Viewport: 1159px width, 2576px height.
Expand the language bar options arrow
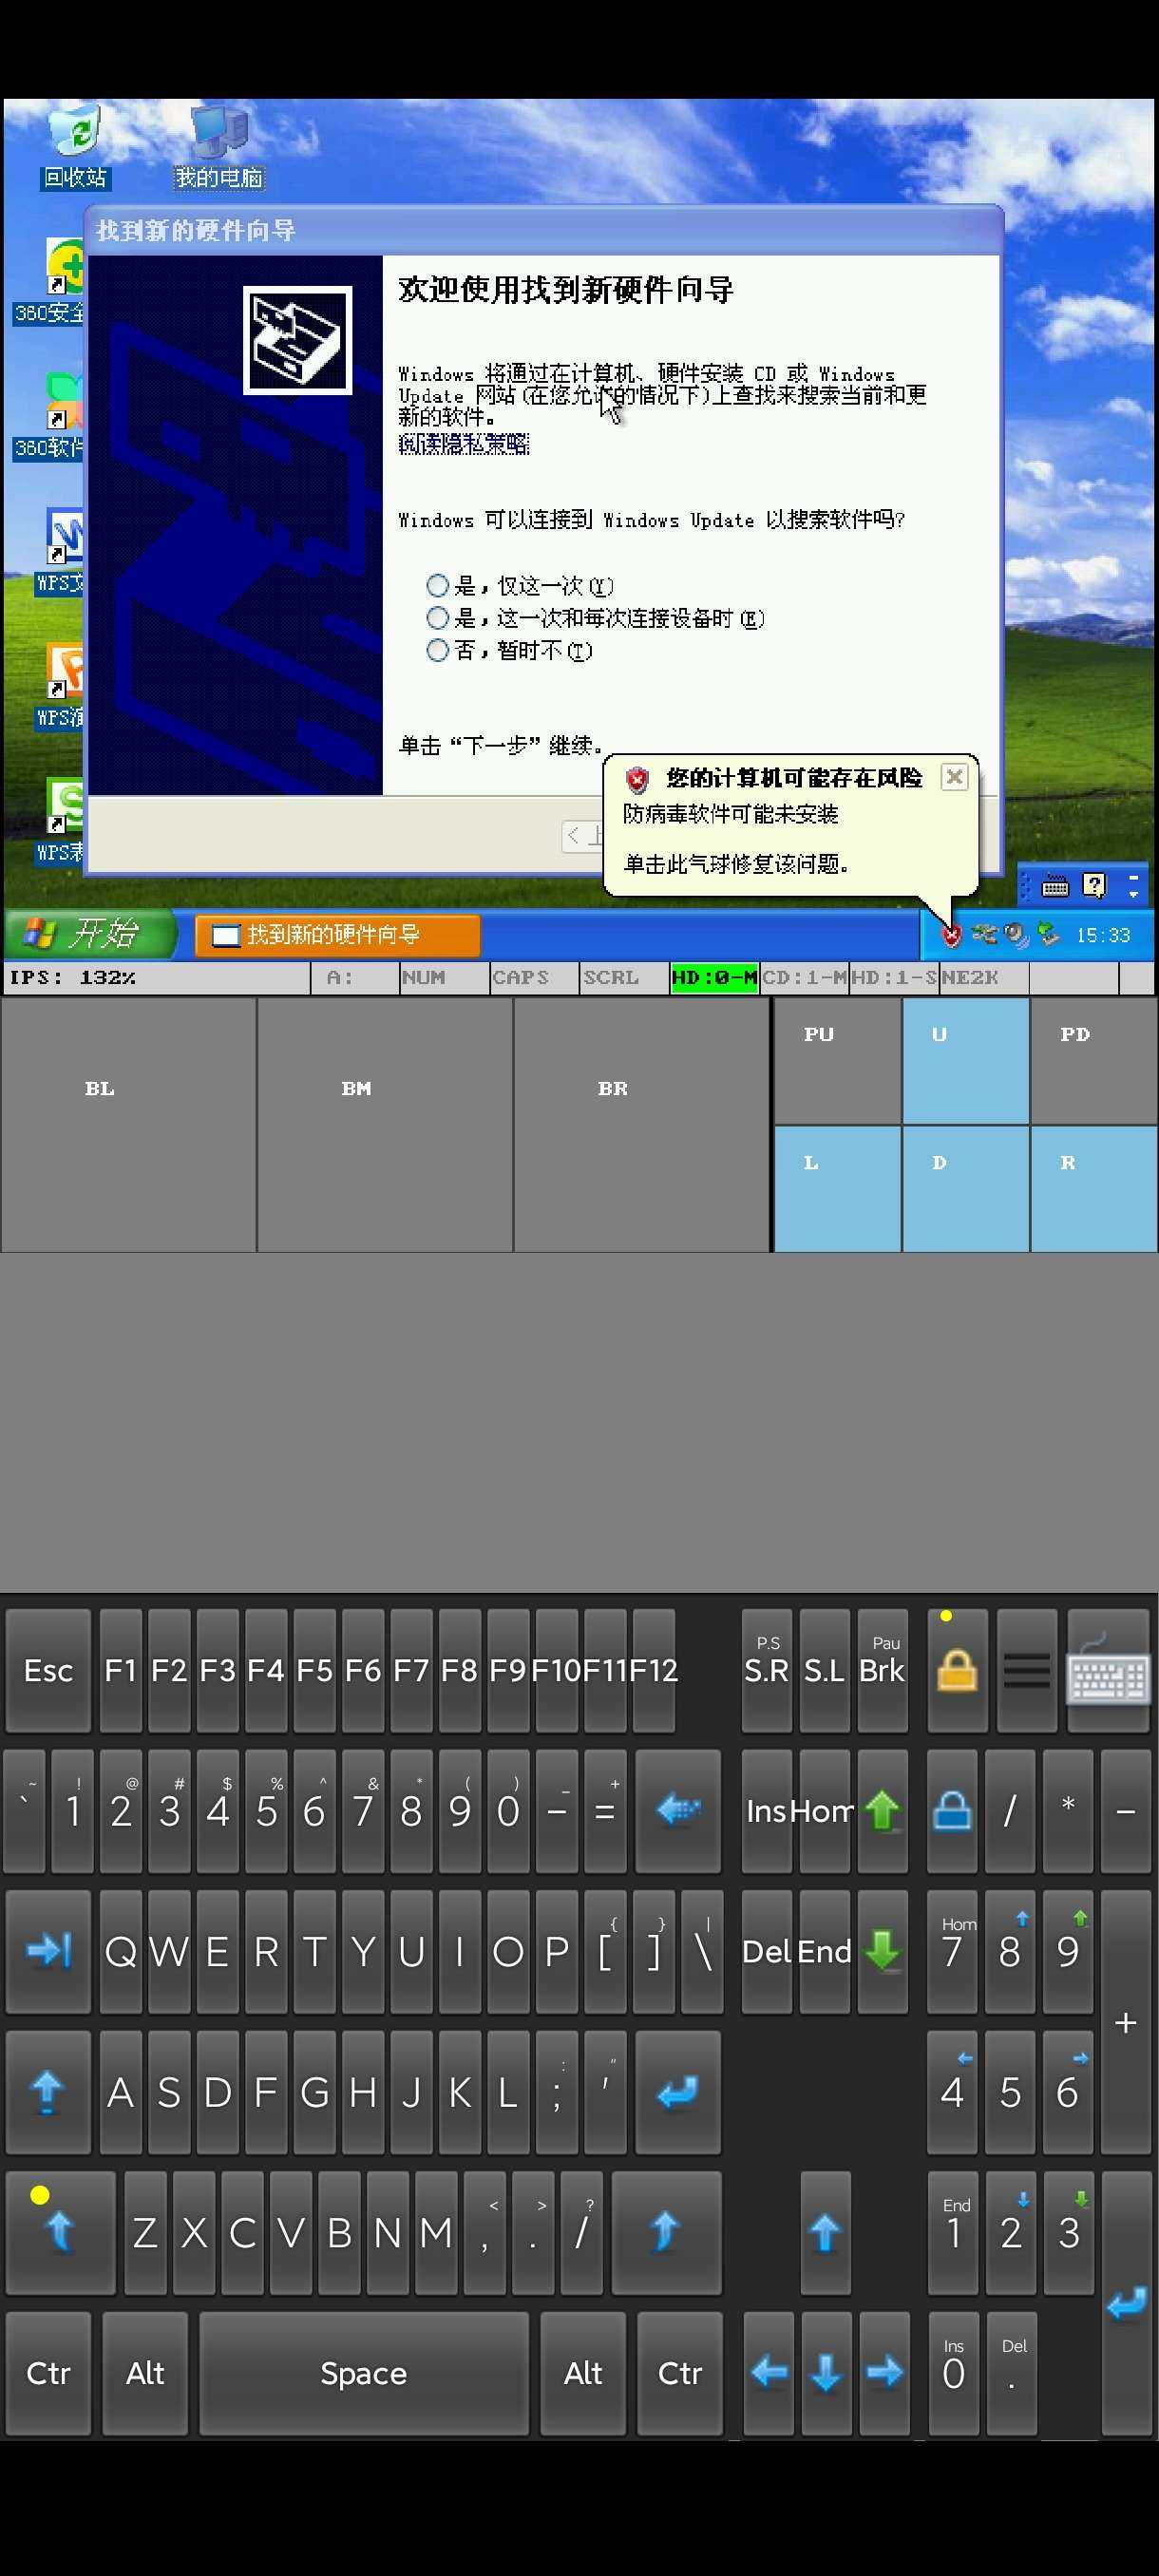1133,886
